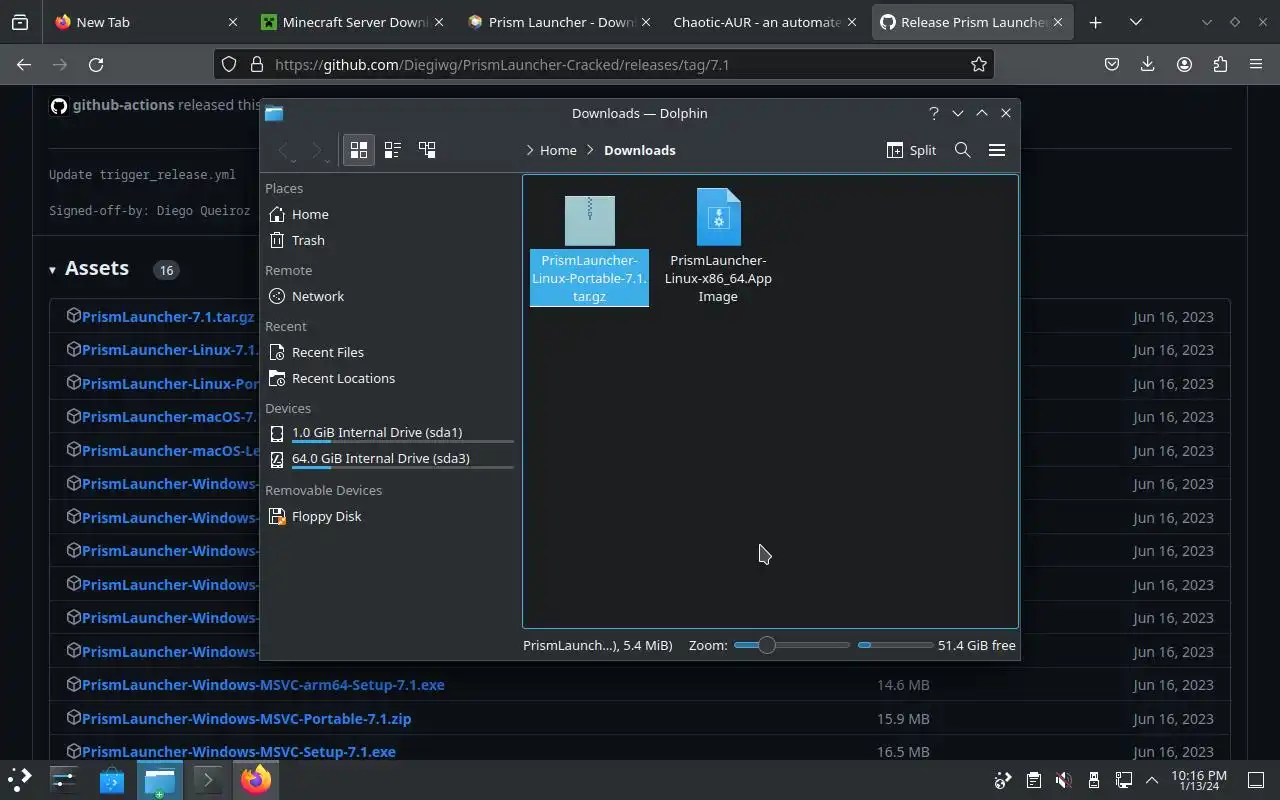Bookmark page with star icon

click(x=979, y=64)
